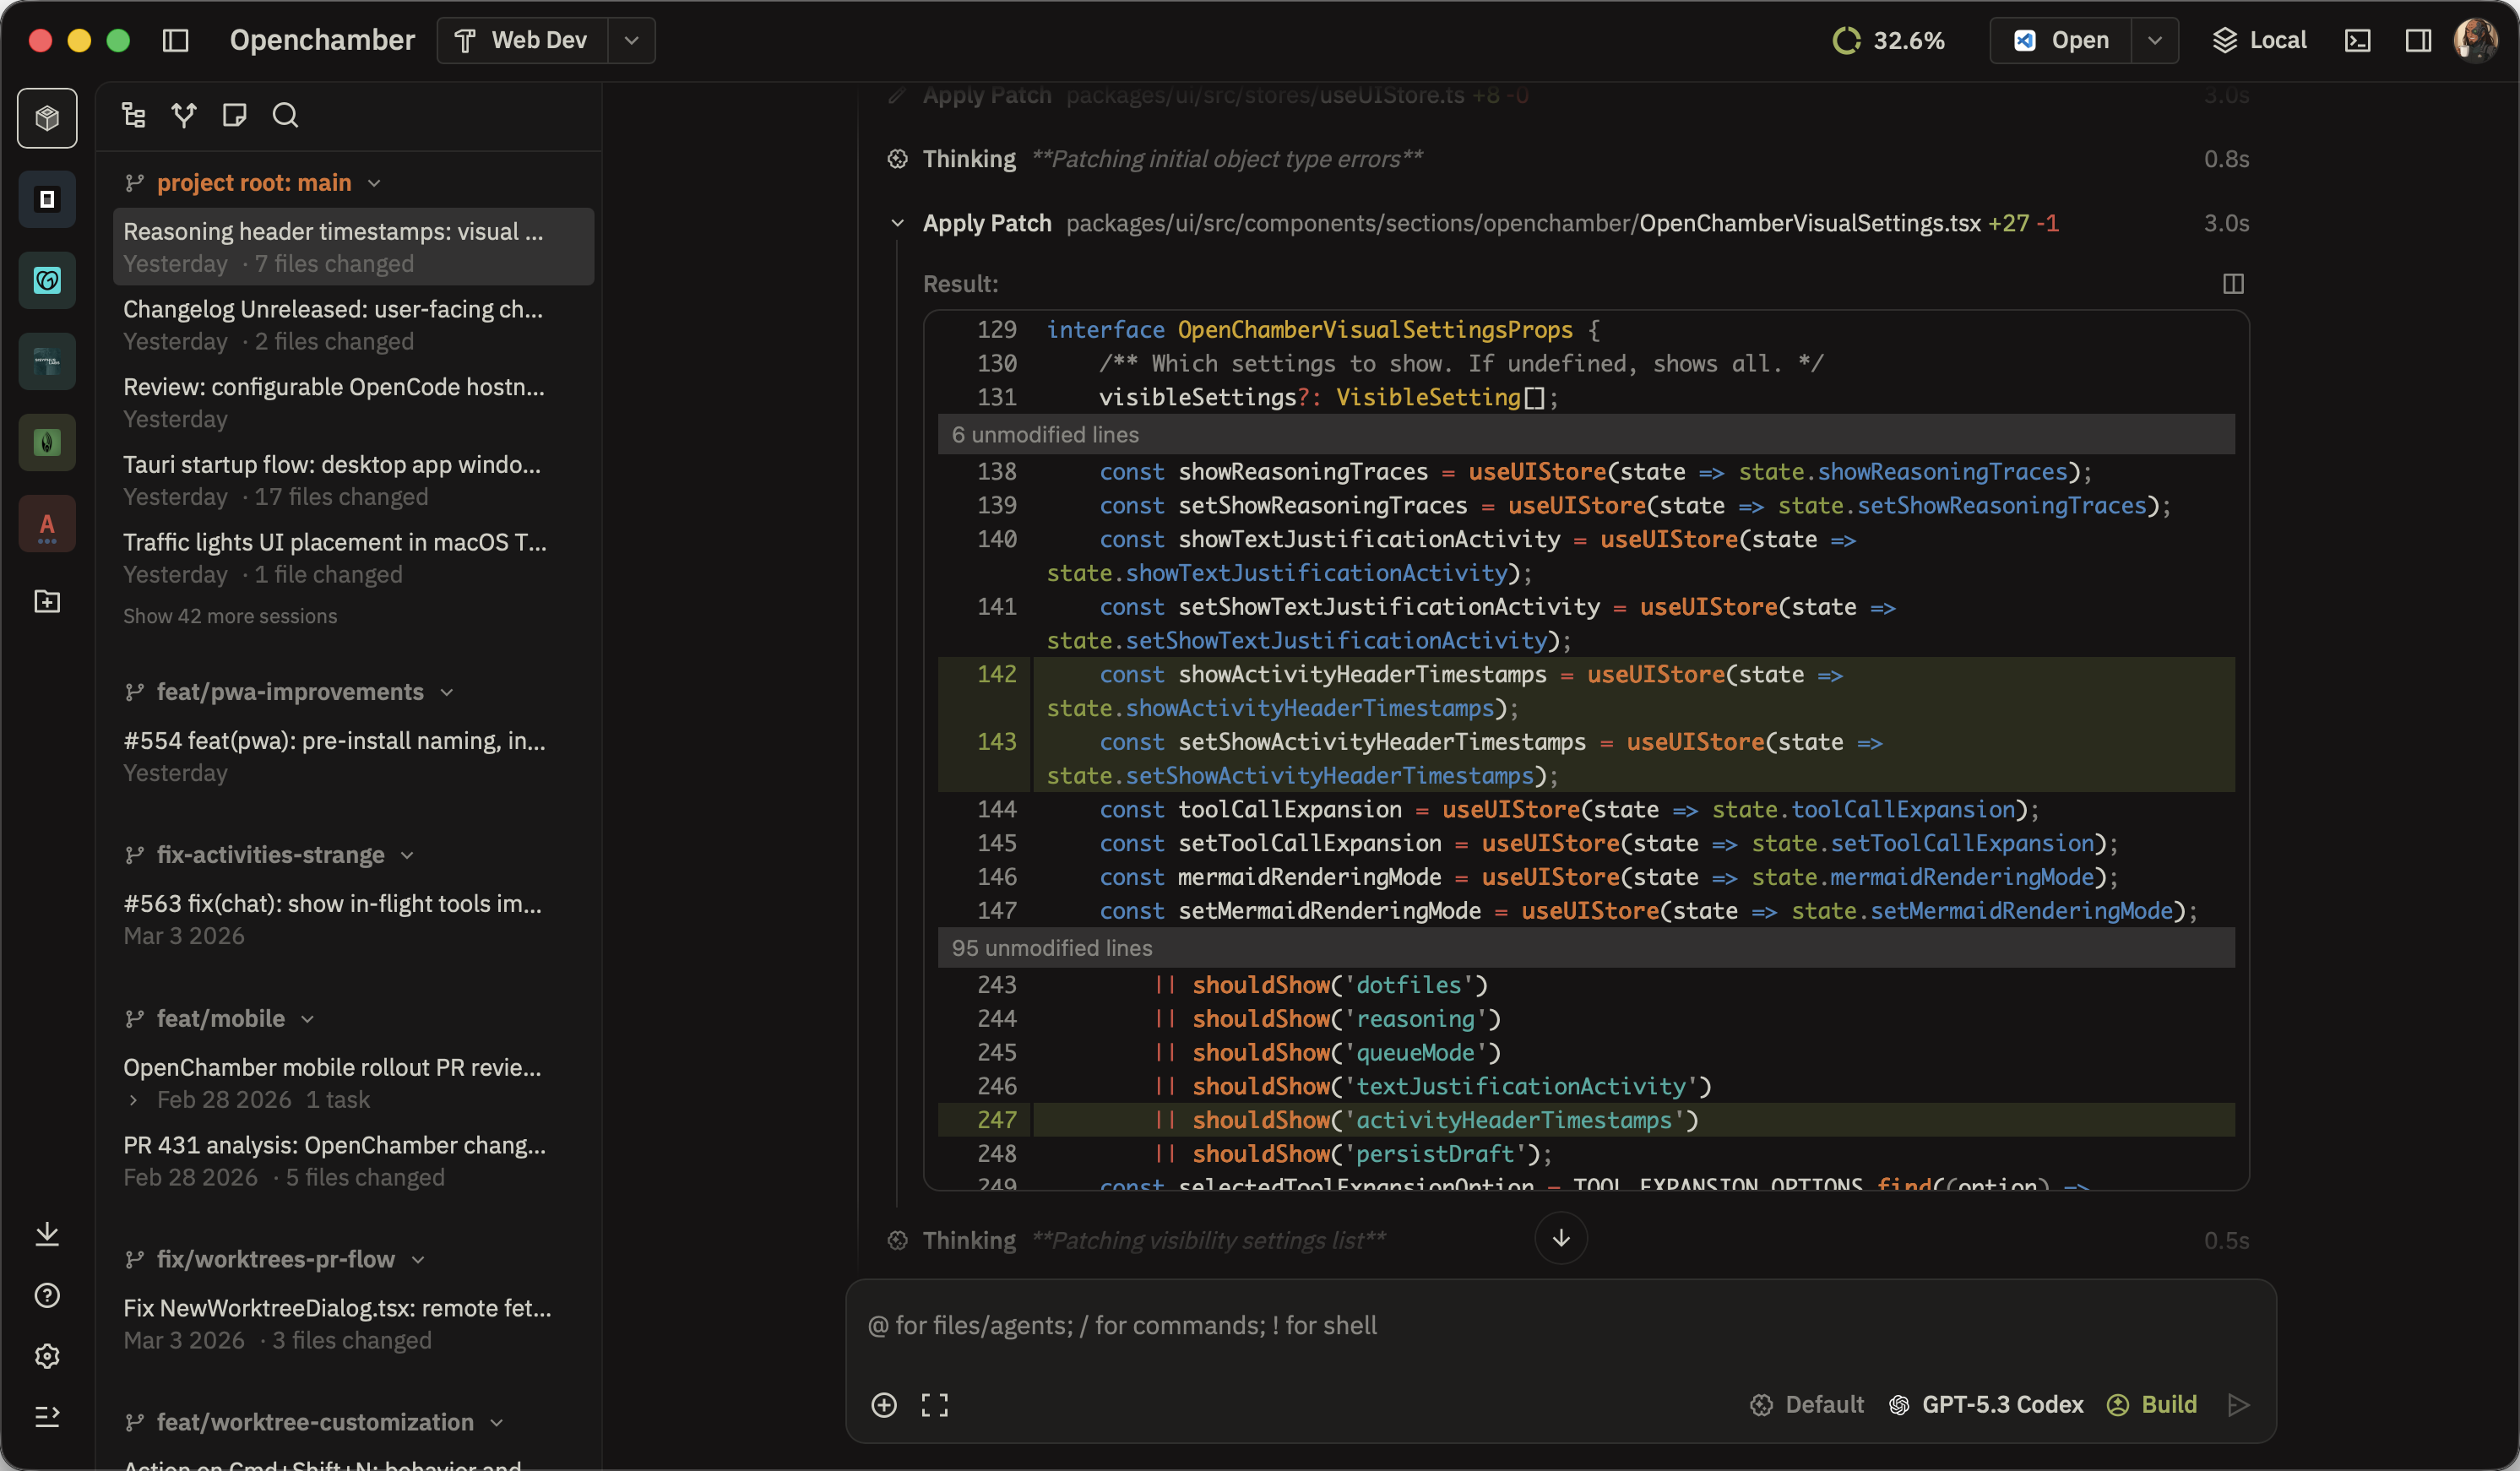The image size is (2520, 1471).
Task: Open the GPT-5.3 Codex model selector
Action: coord(1986,1405)
